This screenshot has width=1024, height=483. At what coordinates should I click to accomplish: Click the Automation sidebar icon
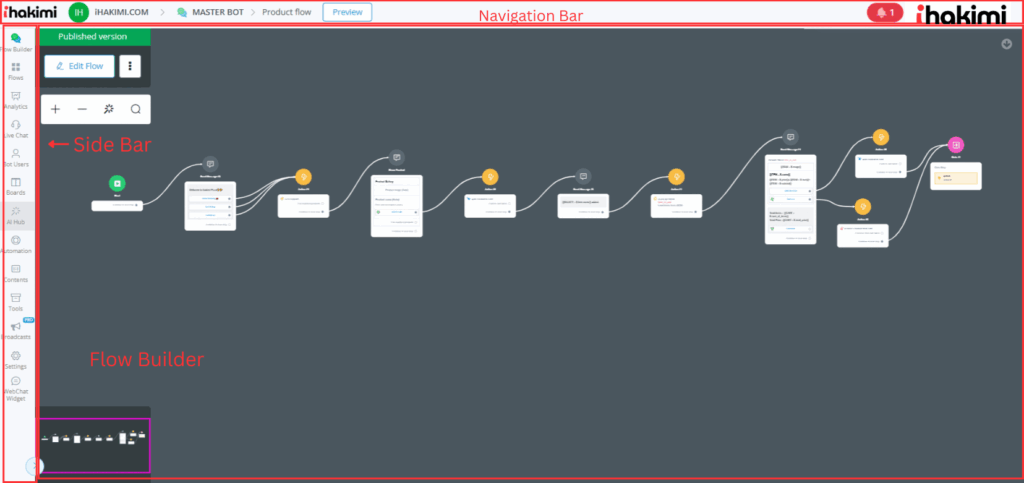pyautogui.click(x=16, y=243)
